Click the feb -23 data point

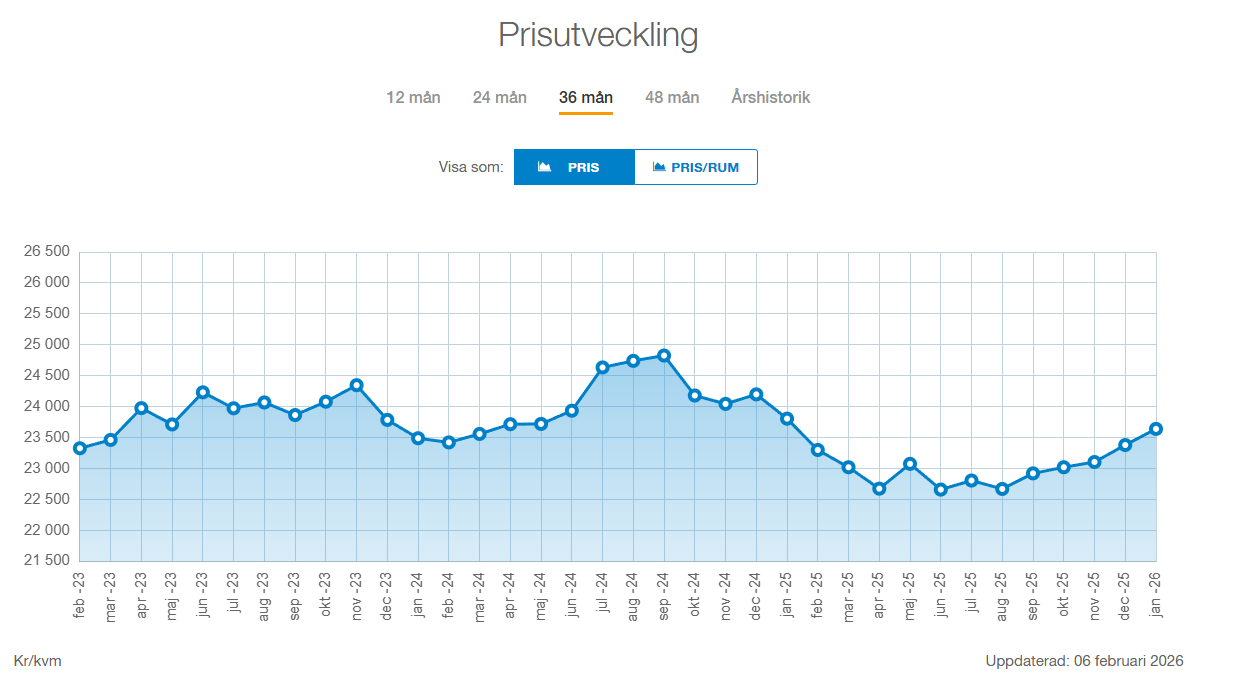80,448
